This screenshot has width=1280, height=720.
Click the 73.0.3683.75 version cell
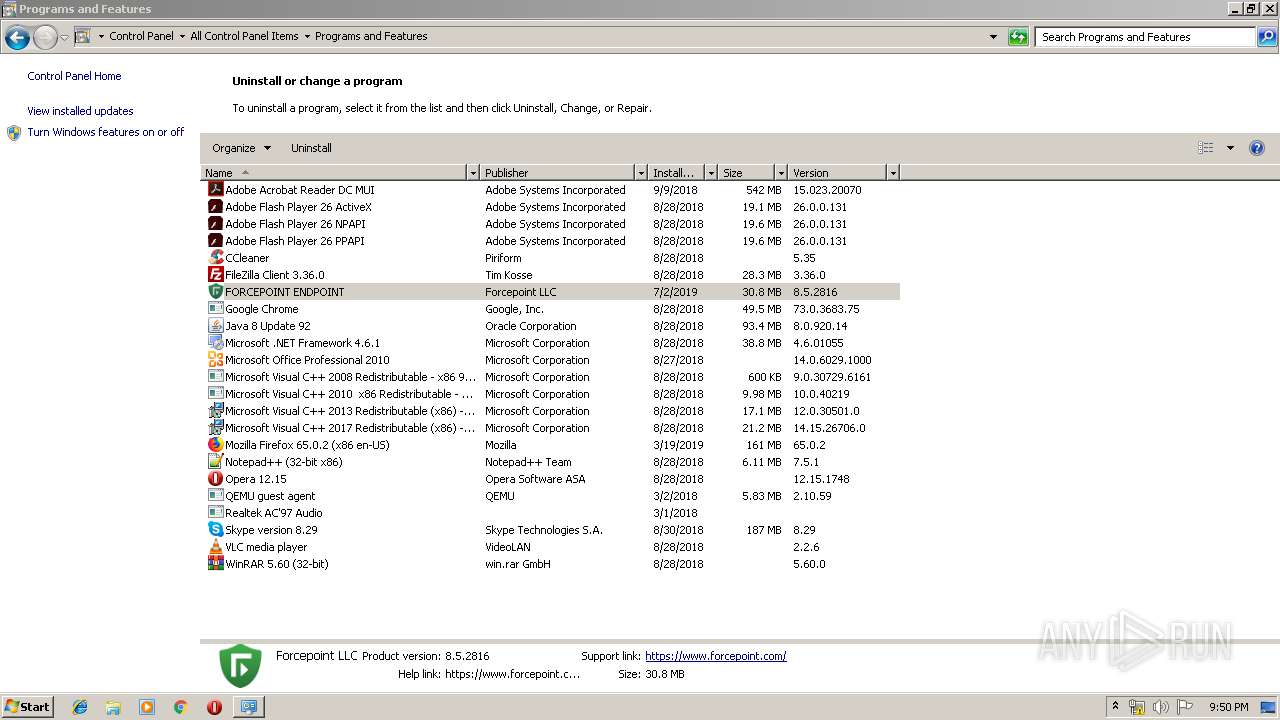click(x=826, y=309)
